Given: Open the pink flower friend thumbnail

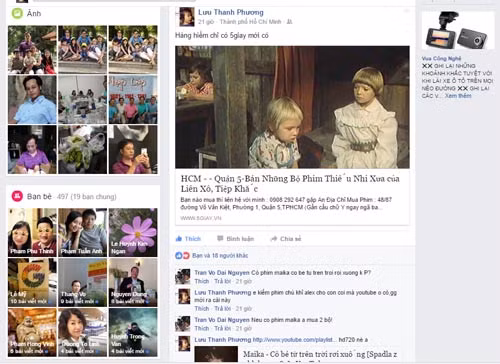Looking at the screenshot, I should pyautogui.click(x=133, y=232).
